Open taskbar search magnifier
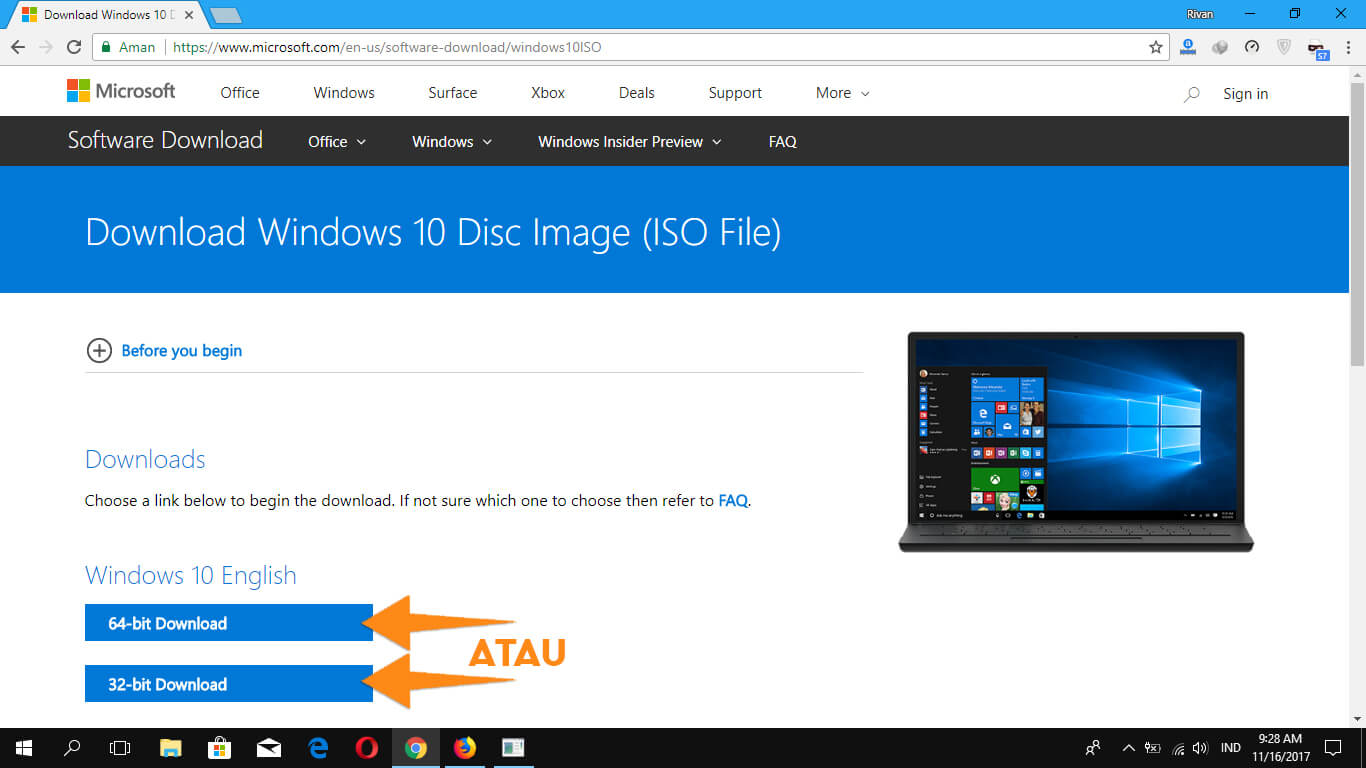1366x768 pixels. [x=72, y=747]
